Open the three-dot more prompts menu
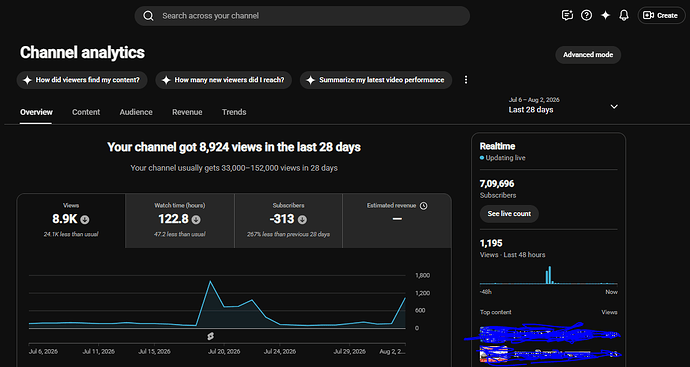The height and width of the screenshot is (367, 690). (466, 80)
